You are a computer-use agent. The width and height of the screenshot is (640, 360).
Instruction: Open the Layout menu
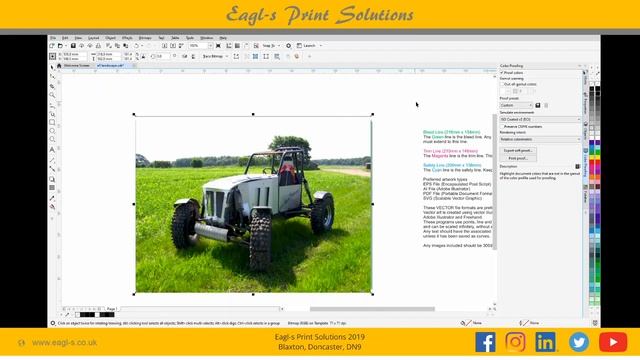93,38
